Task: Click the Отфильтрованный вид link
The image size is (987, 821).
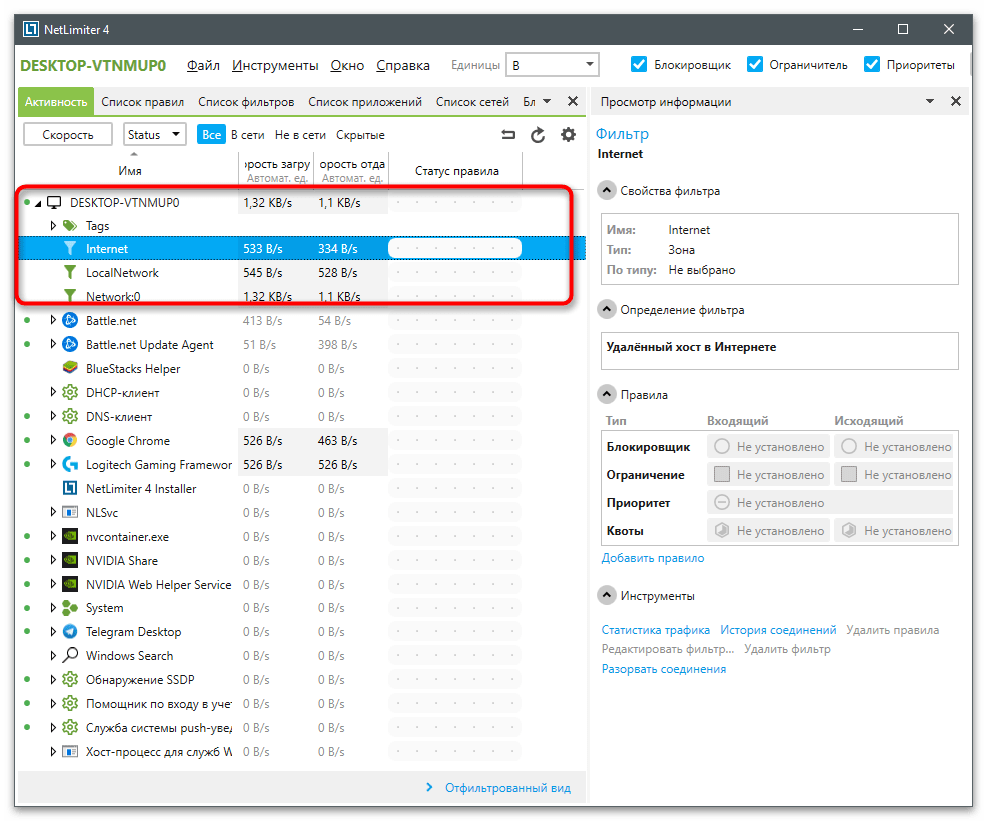Action: (507, 788)
